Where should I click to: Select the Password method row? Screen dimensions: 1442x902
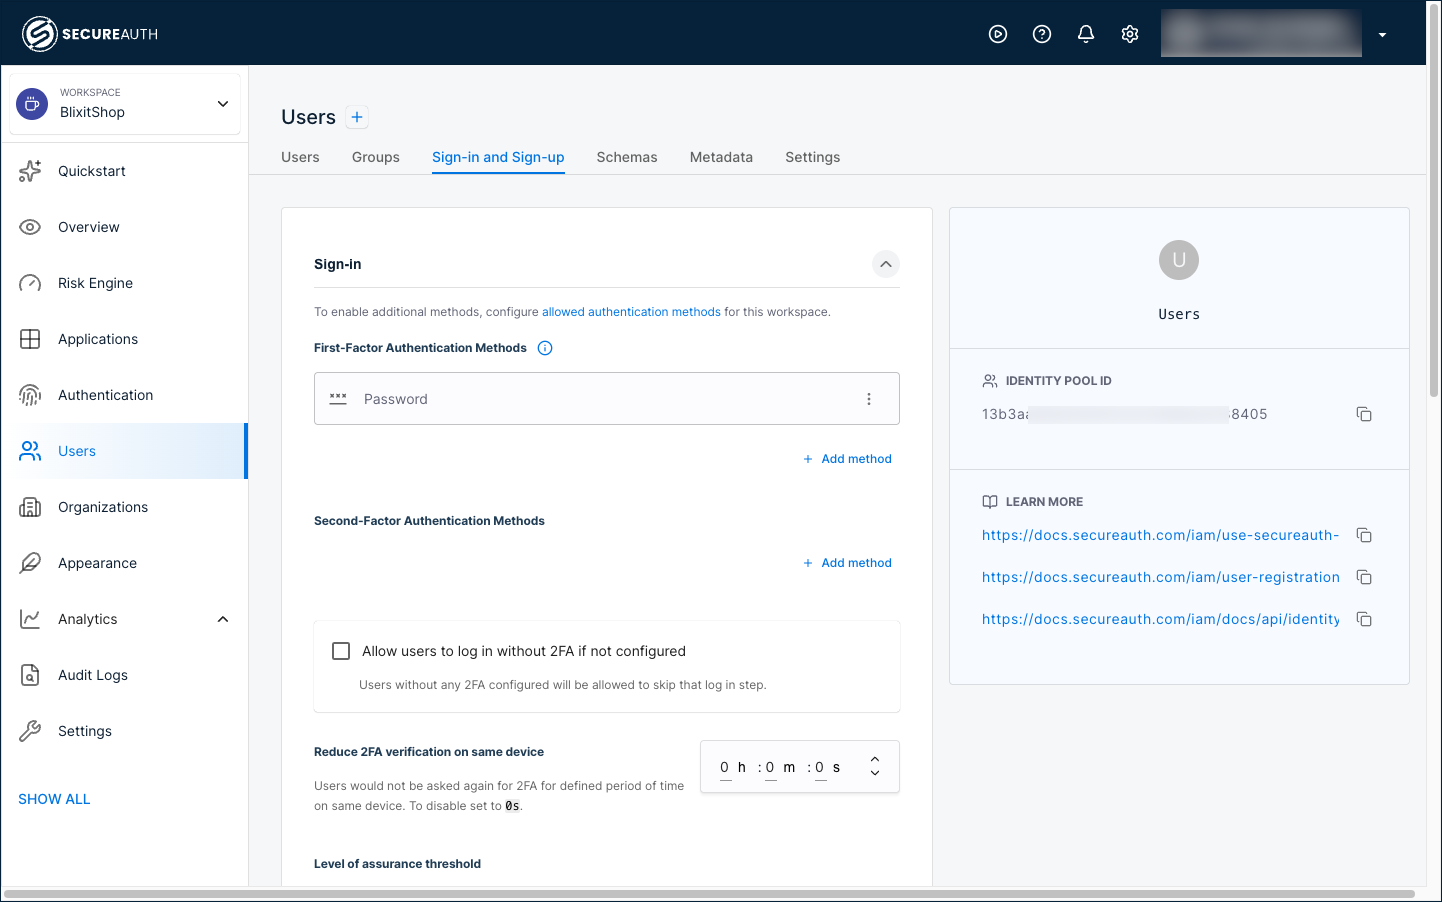click(x=607, y=399)
